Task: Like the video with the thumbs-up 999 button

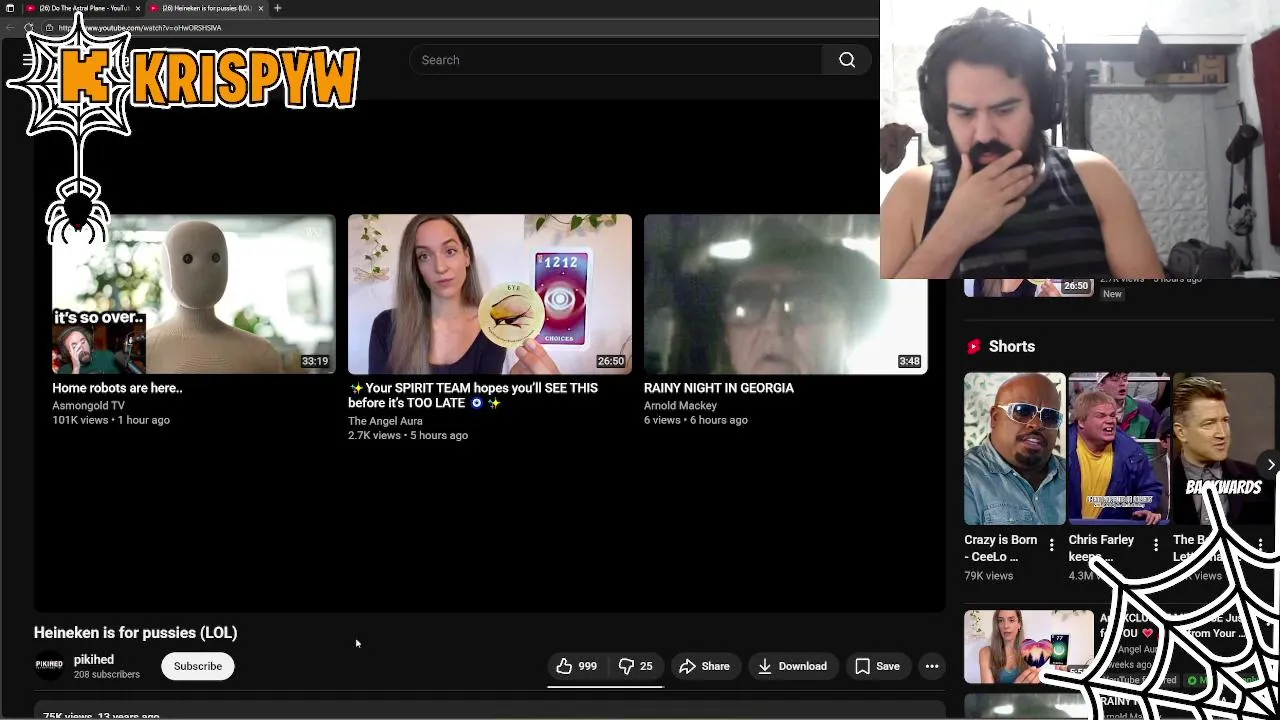Action: (x=577, y=666)
